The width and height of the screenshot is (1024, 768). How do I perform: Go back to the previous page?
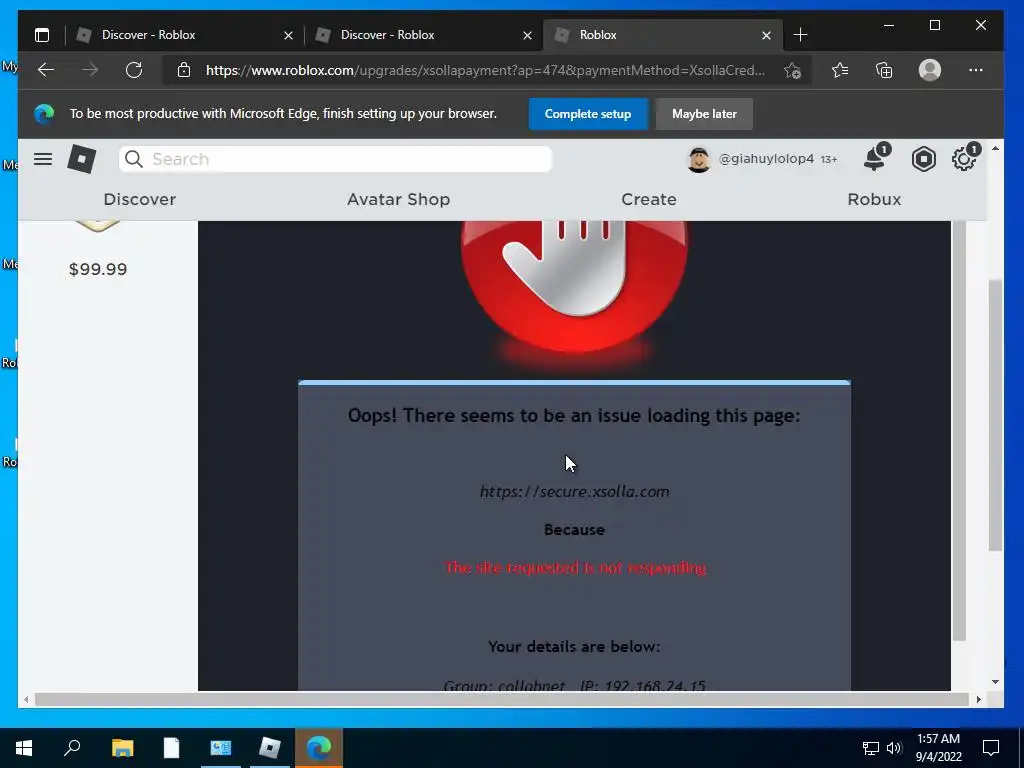(46, 70)
